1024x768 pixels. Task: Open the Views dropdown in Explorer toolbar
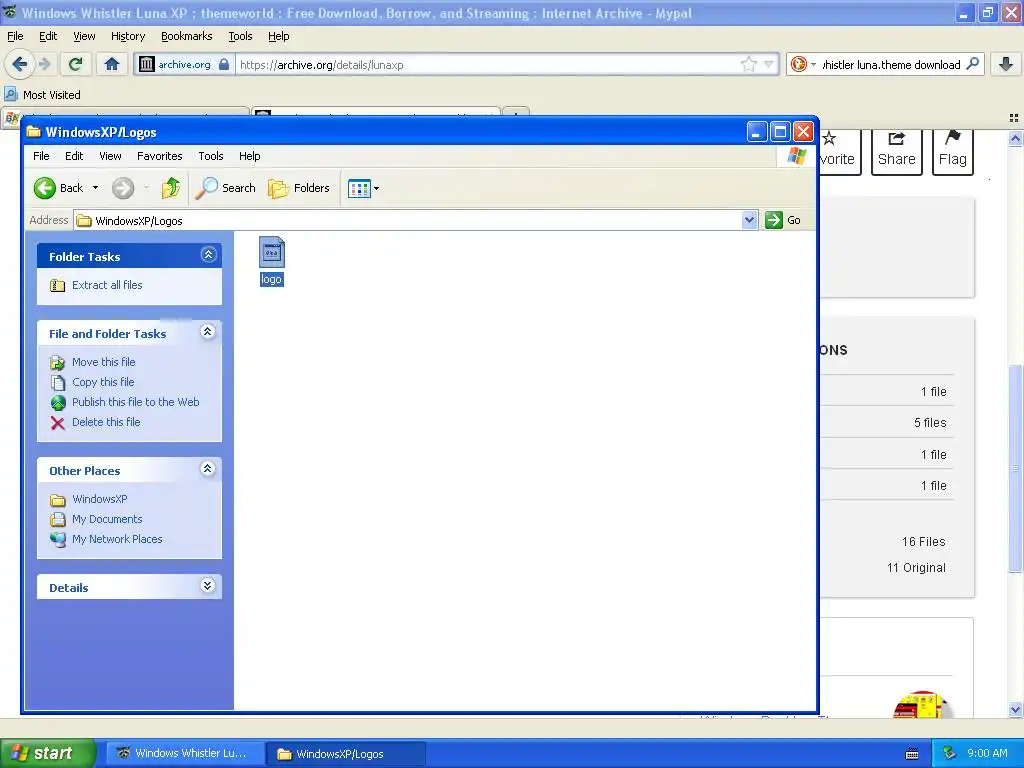point(363,189)
